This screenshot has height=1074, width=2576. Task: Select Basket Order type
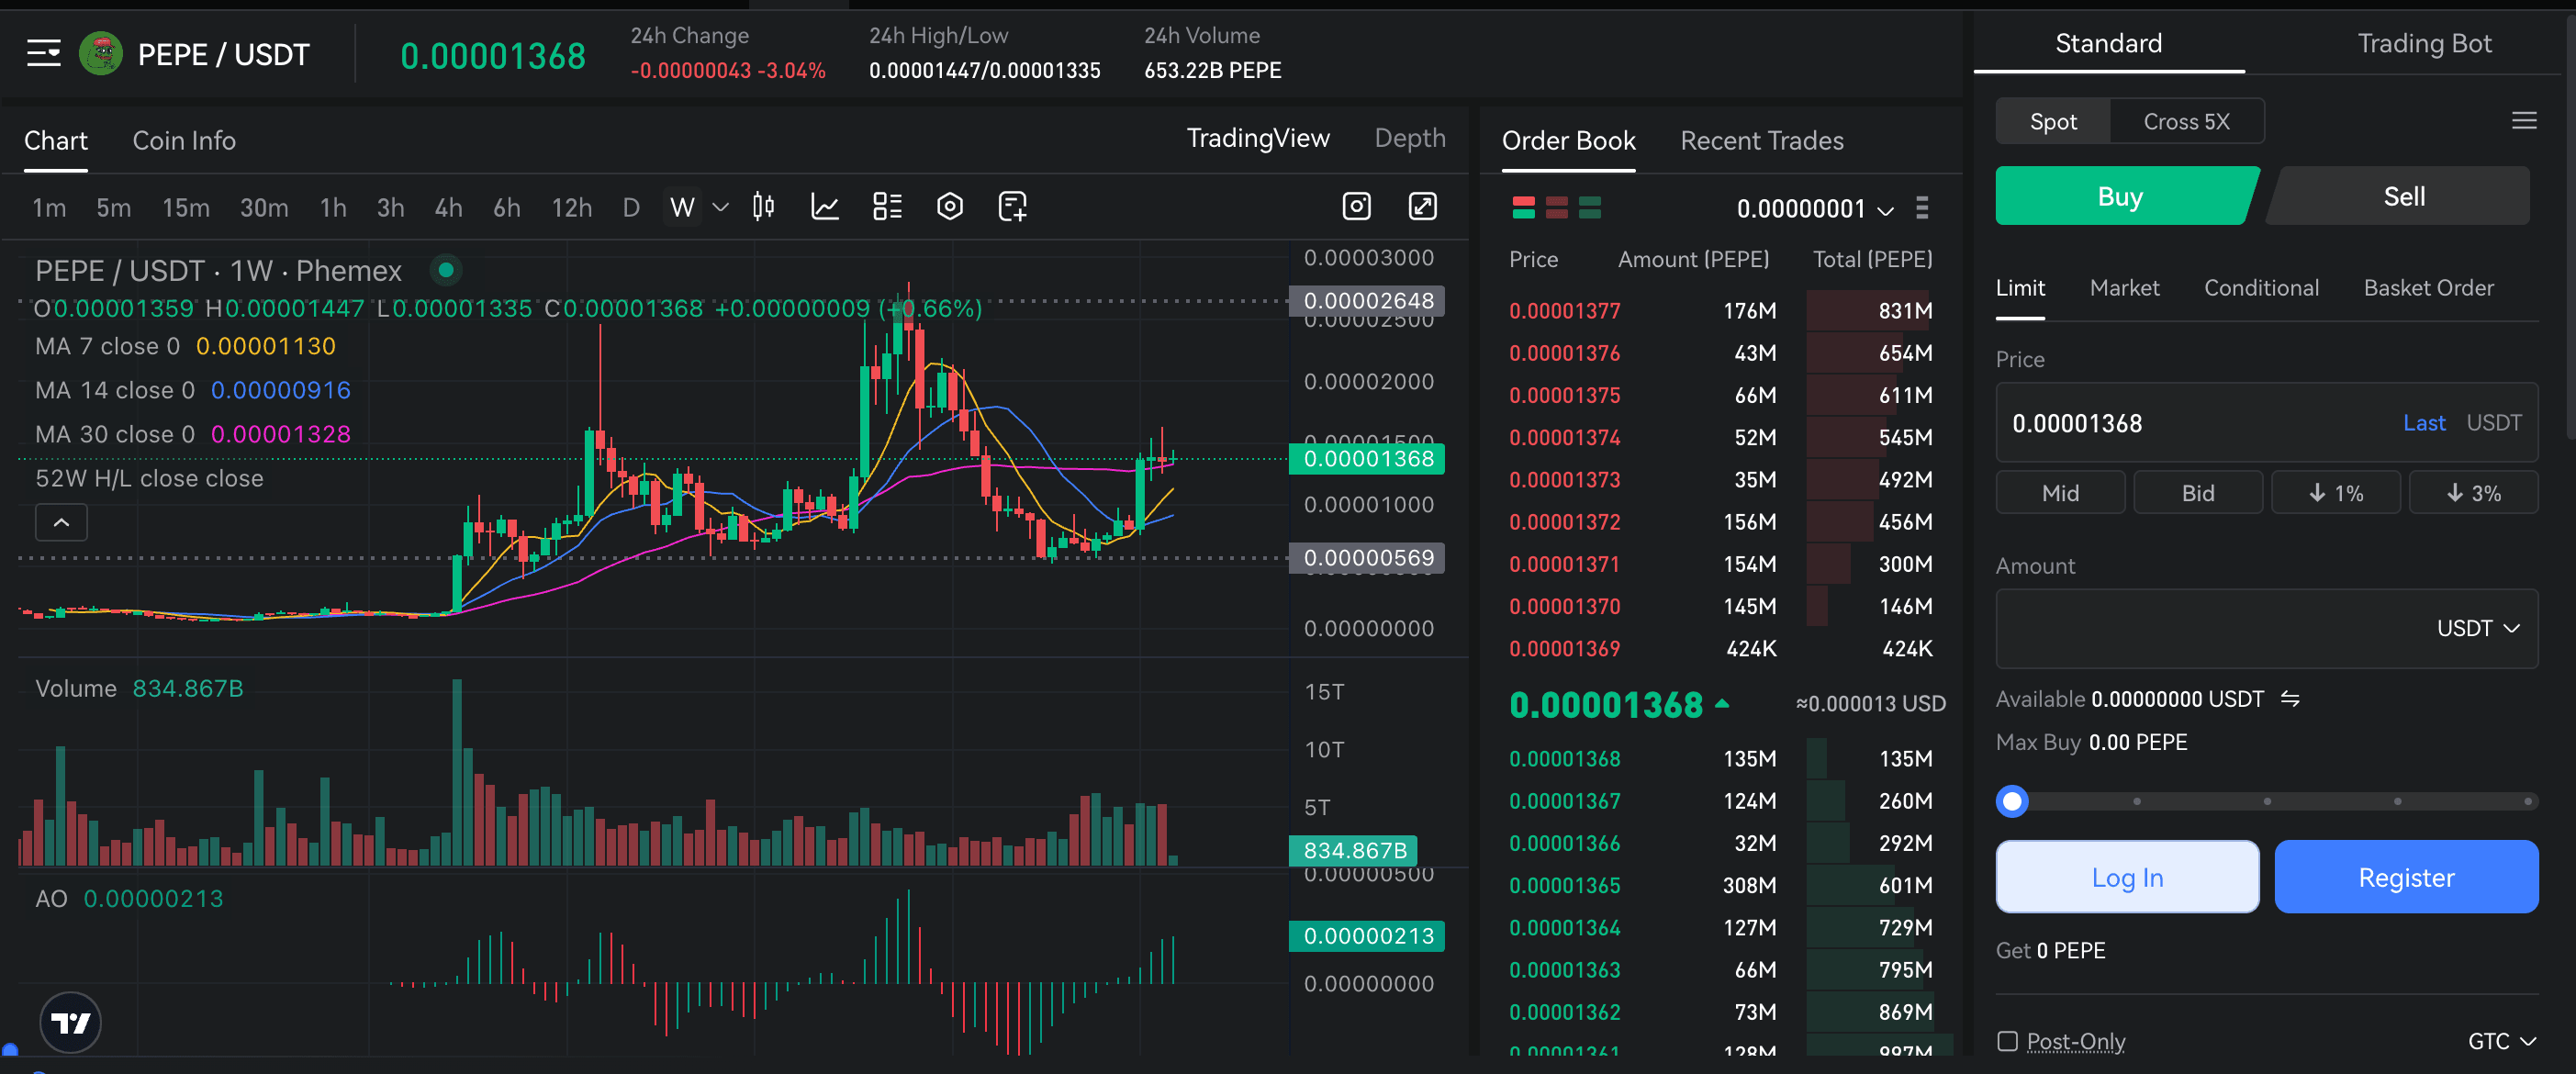pyautogui.click(x=2428, y=288)
